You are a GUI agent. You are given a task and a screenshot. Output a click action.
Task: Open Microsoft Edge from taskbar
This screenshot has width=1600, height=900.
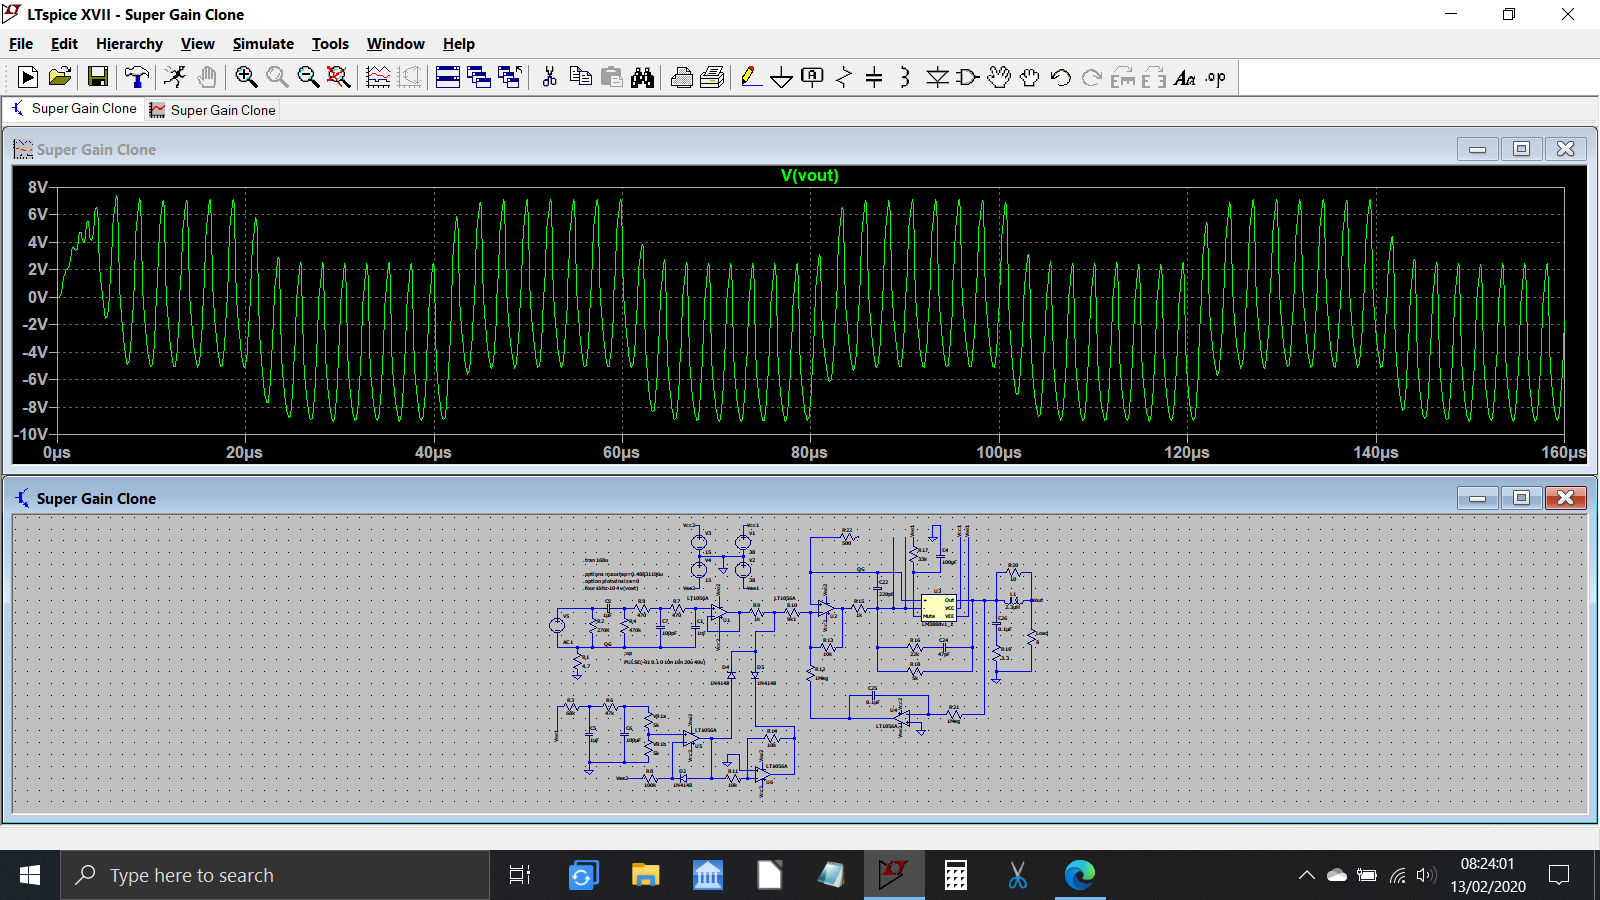pos(1080,875)
